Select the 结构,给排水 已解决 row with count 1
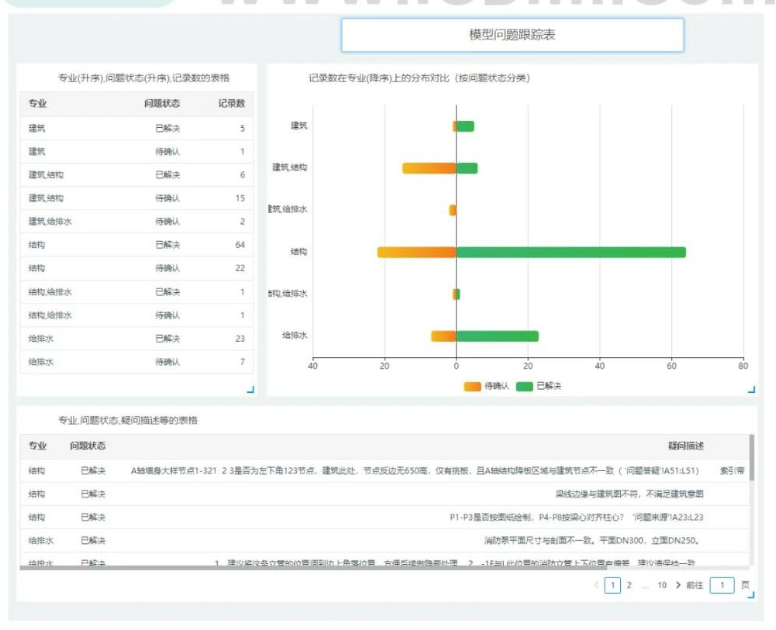Image resolution: width=776 pixels, height=630 pixels. (x=137, y=291)
